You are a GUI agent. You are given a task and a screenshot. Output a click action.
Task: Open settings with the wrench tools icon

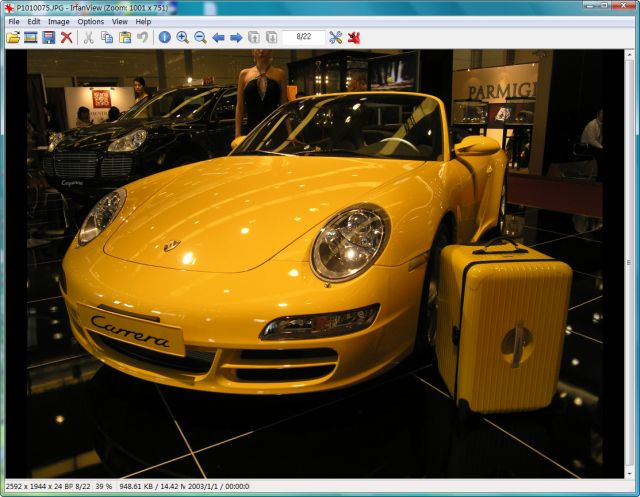(x=335, y=37)
